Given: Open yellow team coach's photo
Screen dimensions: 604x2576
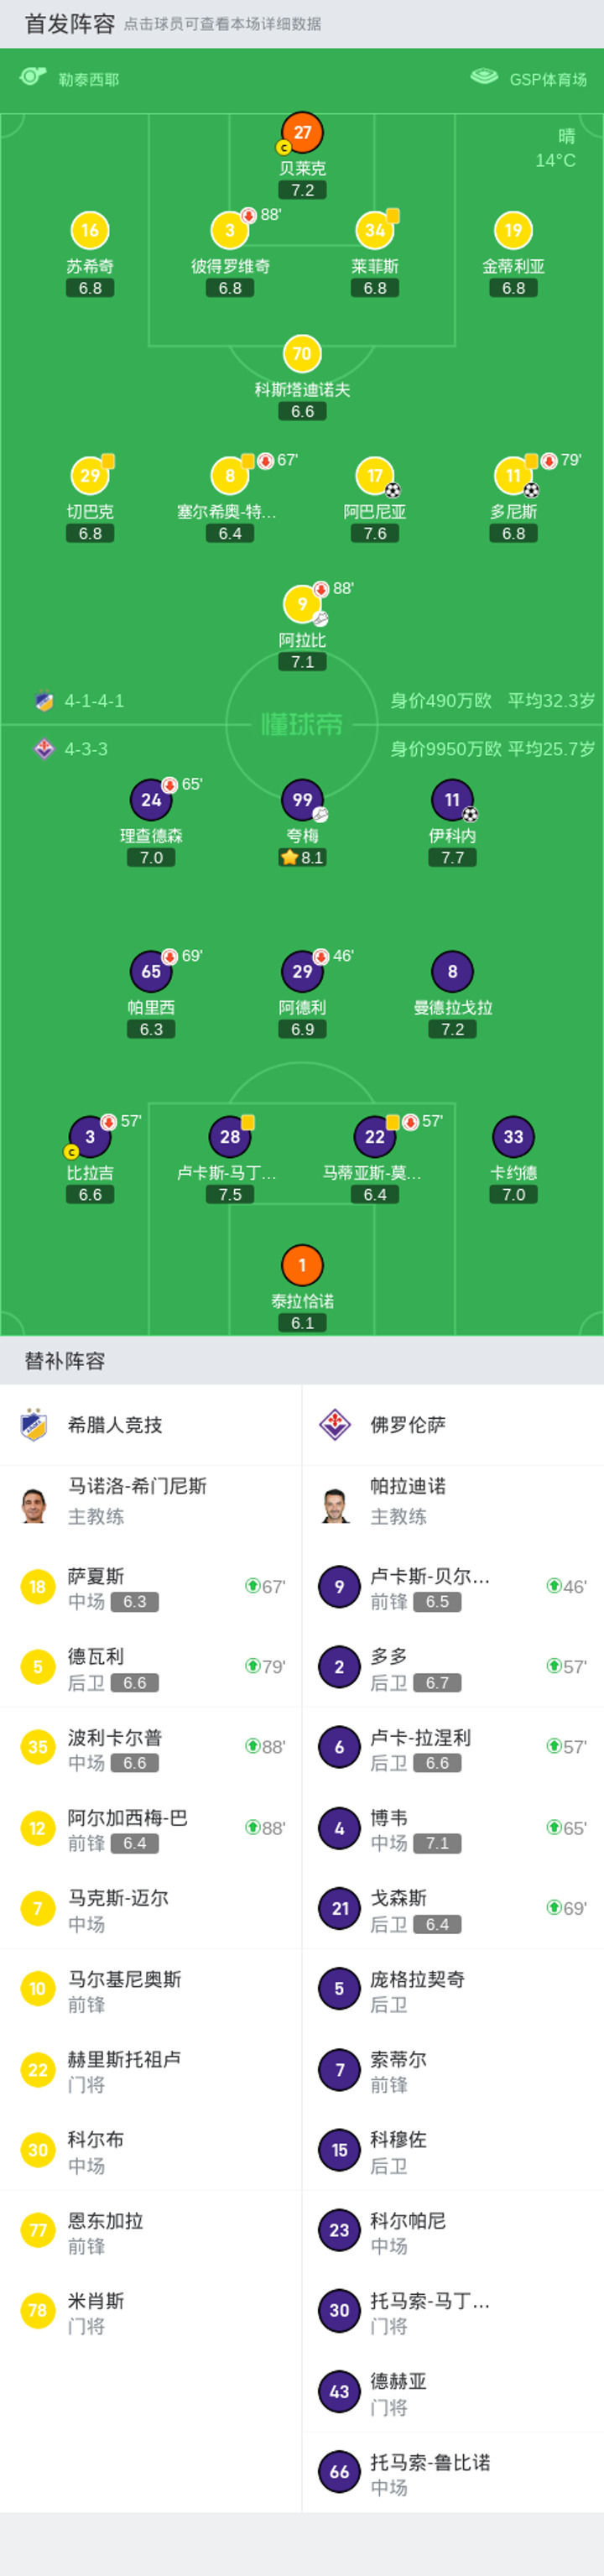Looking at the screenshot, I should pos(34,1504).
